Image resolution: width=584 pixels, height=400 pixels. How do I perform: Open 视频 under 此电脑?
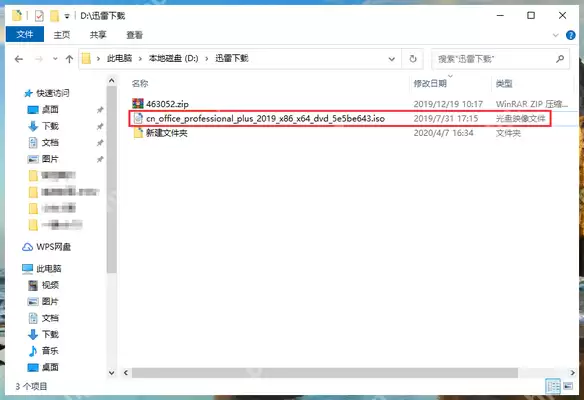click(x=50, y=285)
